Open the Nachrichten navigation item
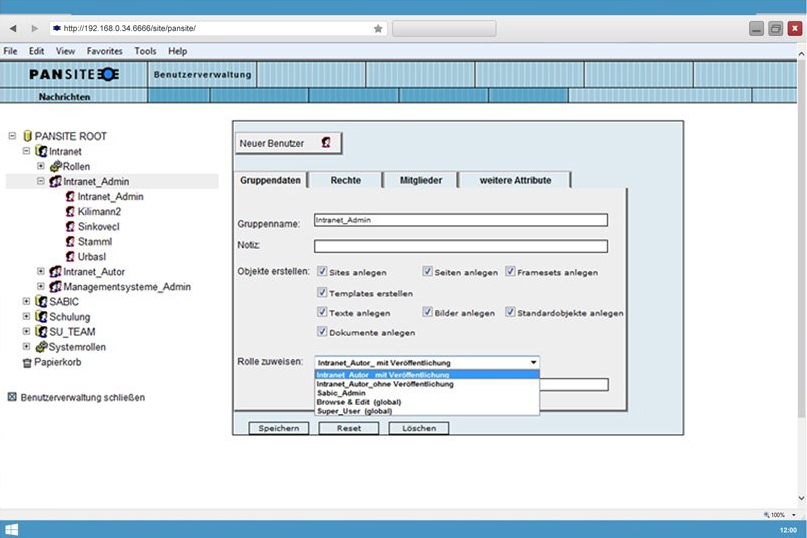The image size is (807, 538). [x=64, y=96]
